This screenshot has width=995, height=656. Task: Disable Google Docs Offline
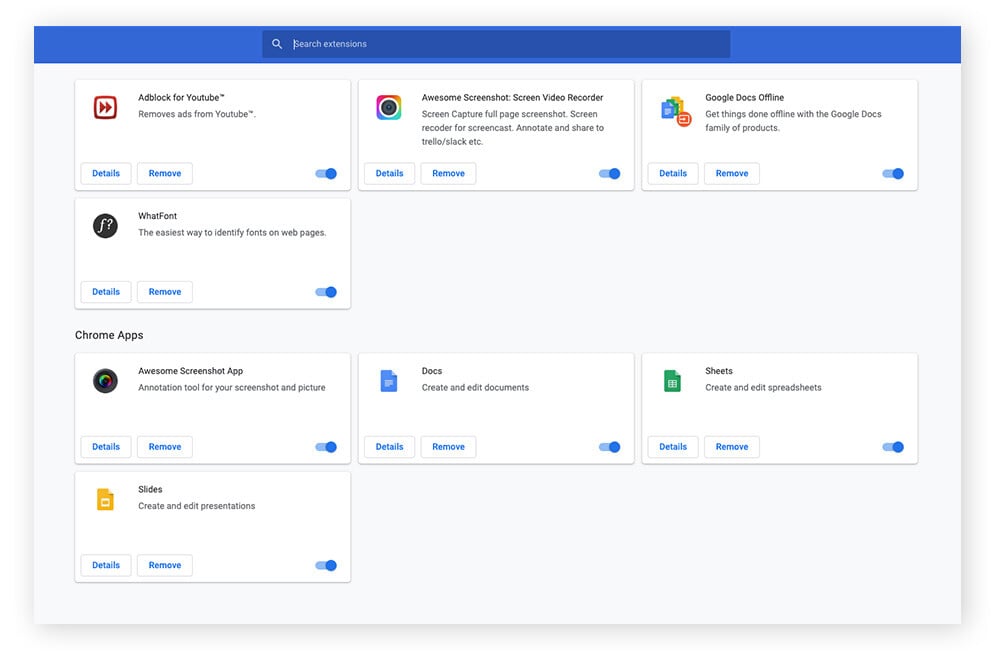(x=892, y=173)
